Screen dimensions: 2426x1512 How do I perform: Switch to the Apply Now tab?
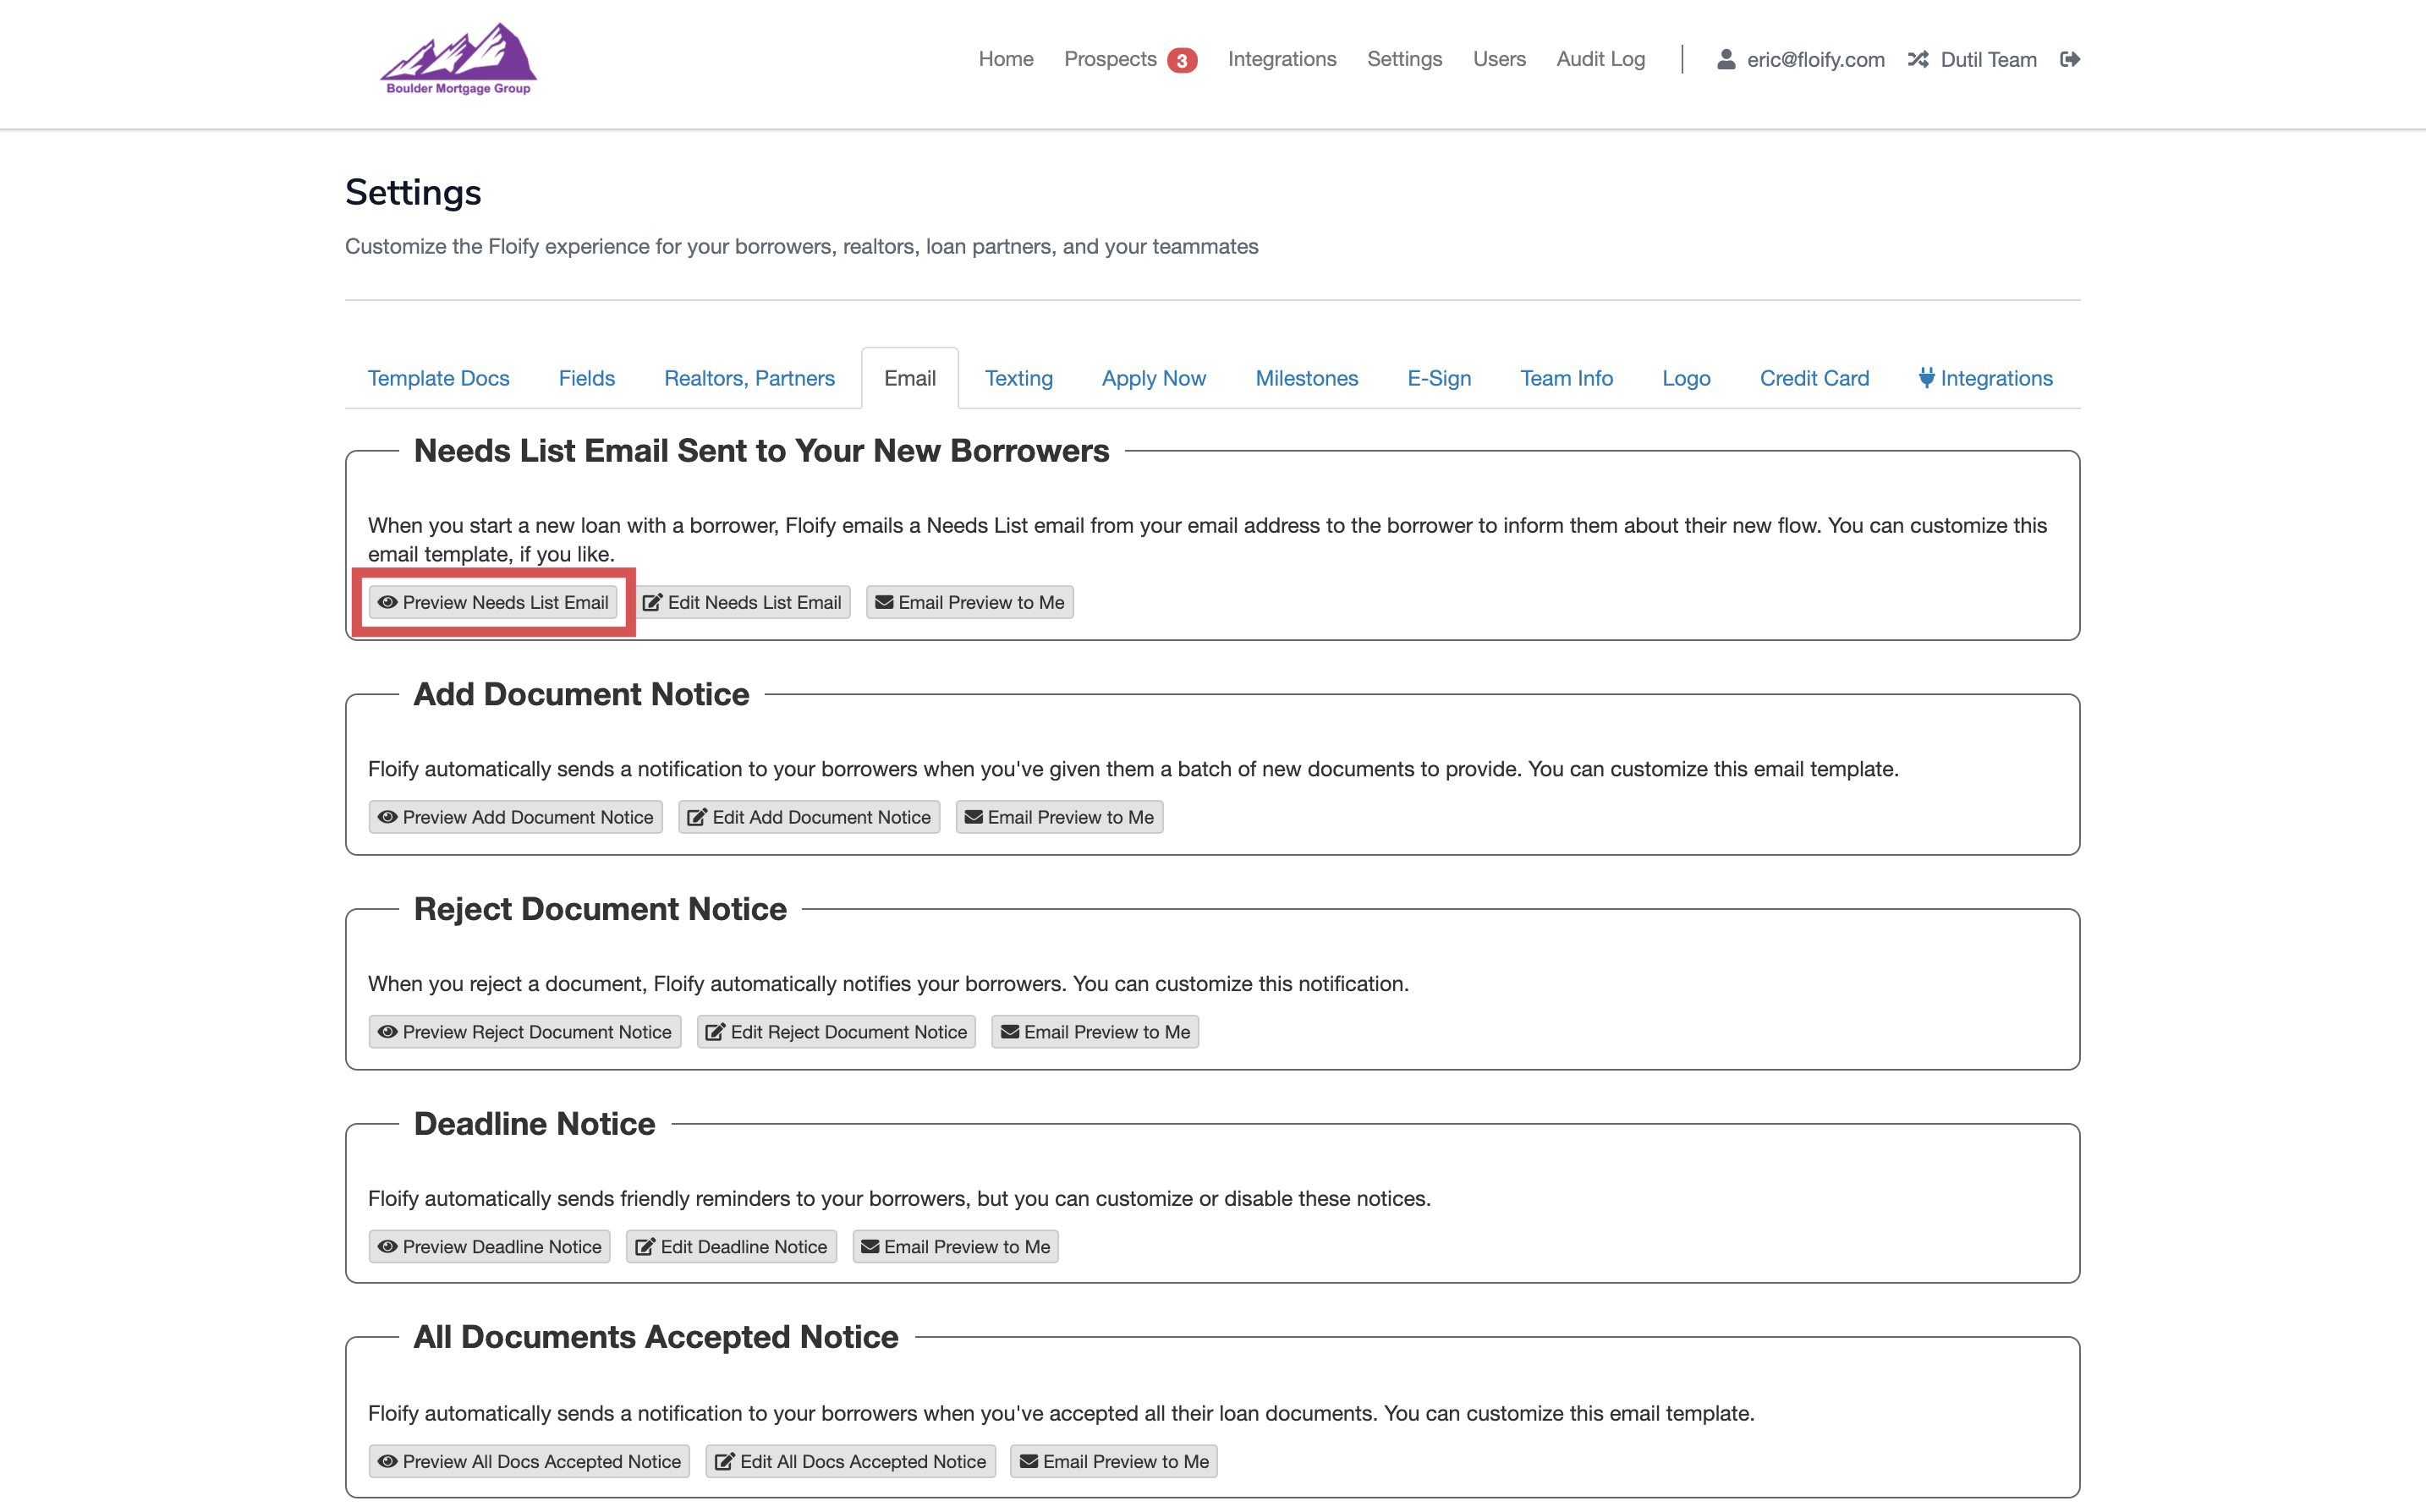[x=1153, y=378]
